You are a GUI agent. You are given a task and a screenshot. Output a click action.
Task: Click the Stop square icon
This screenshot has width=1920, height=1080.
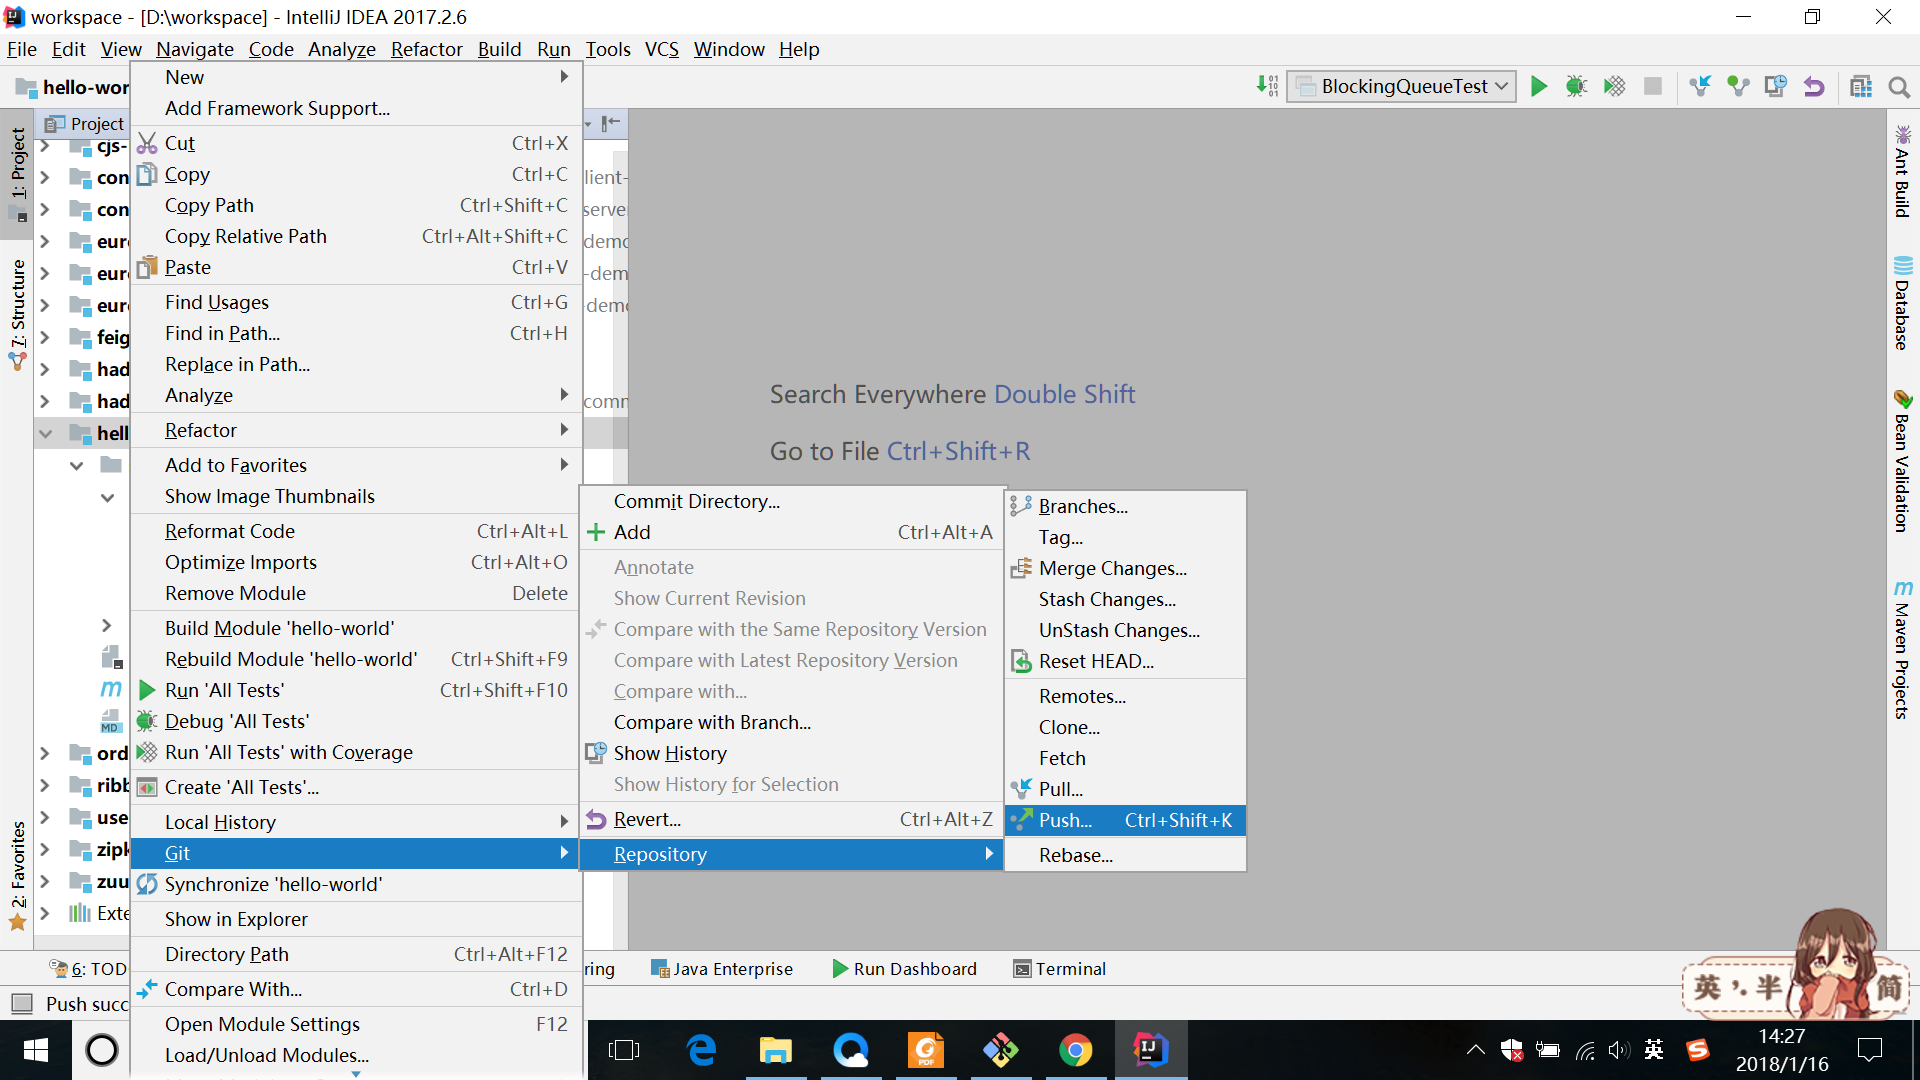[x=1653, y=87]
